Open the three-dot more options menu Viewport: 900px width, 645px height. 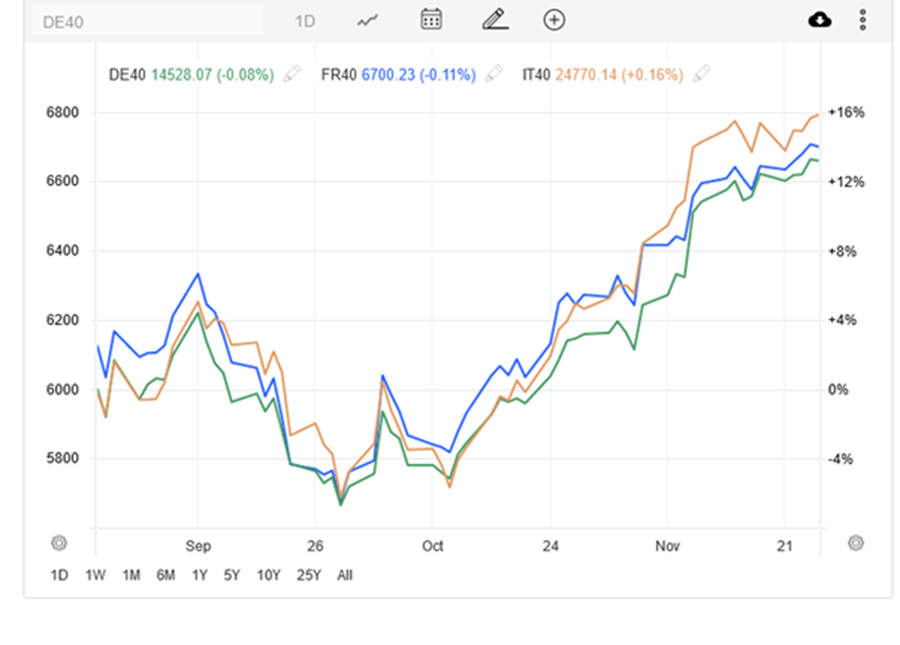pyautogui.click(x=862, y=20)
